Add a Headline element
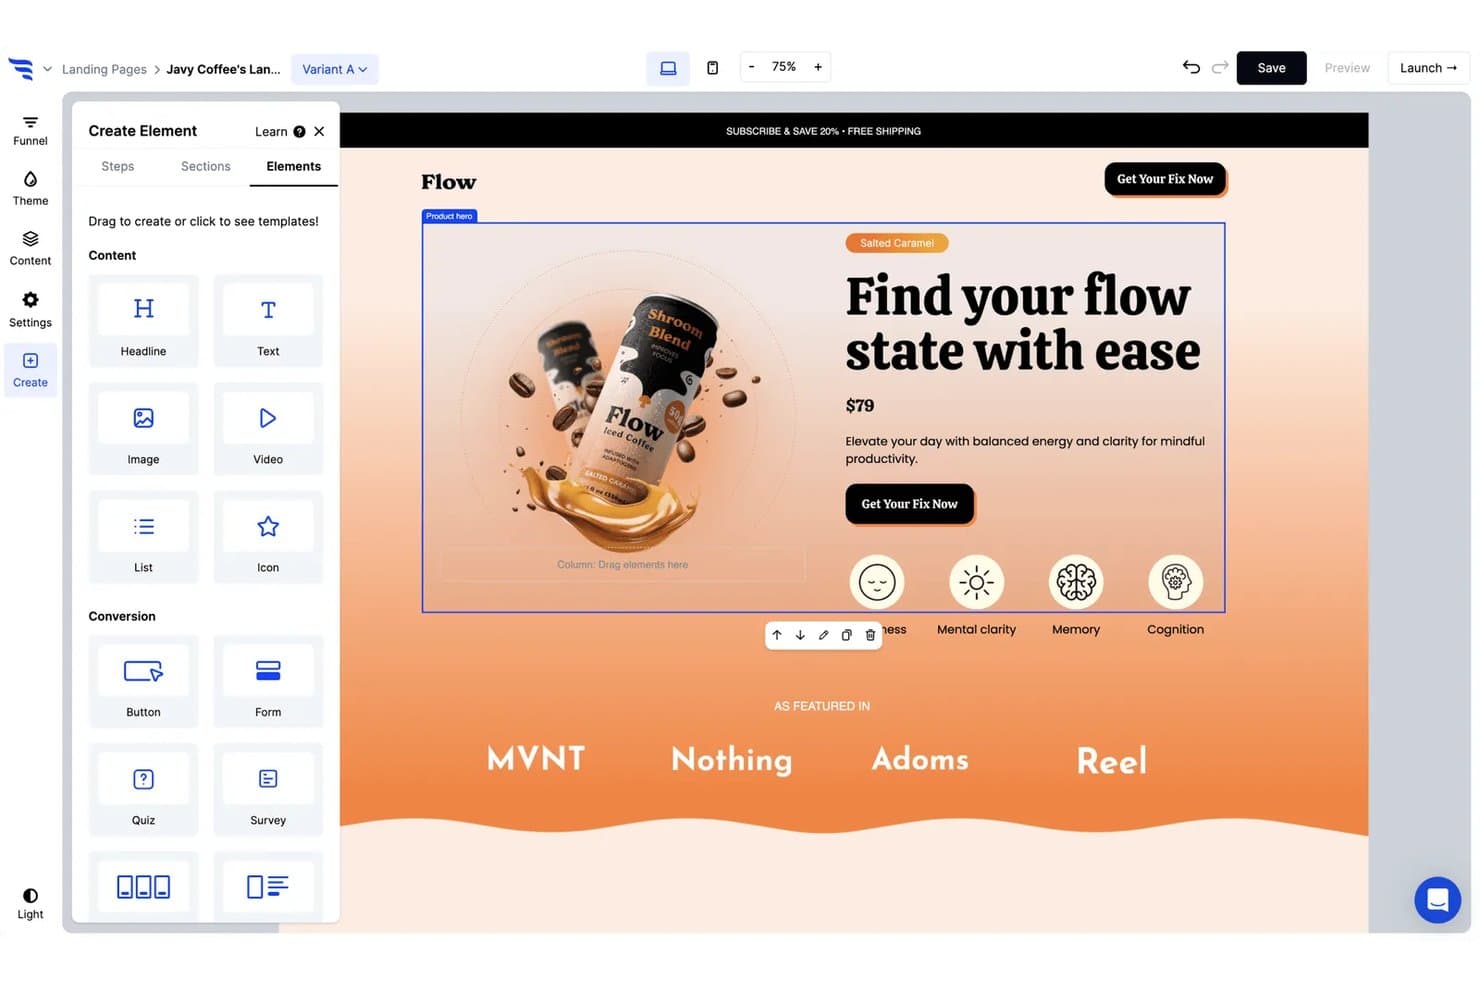This screenshot has width=1480, height=987. pos(143,320)
